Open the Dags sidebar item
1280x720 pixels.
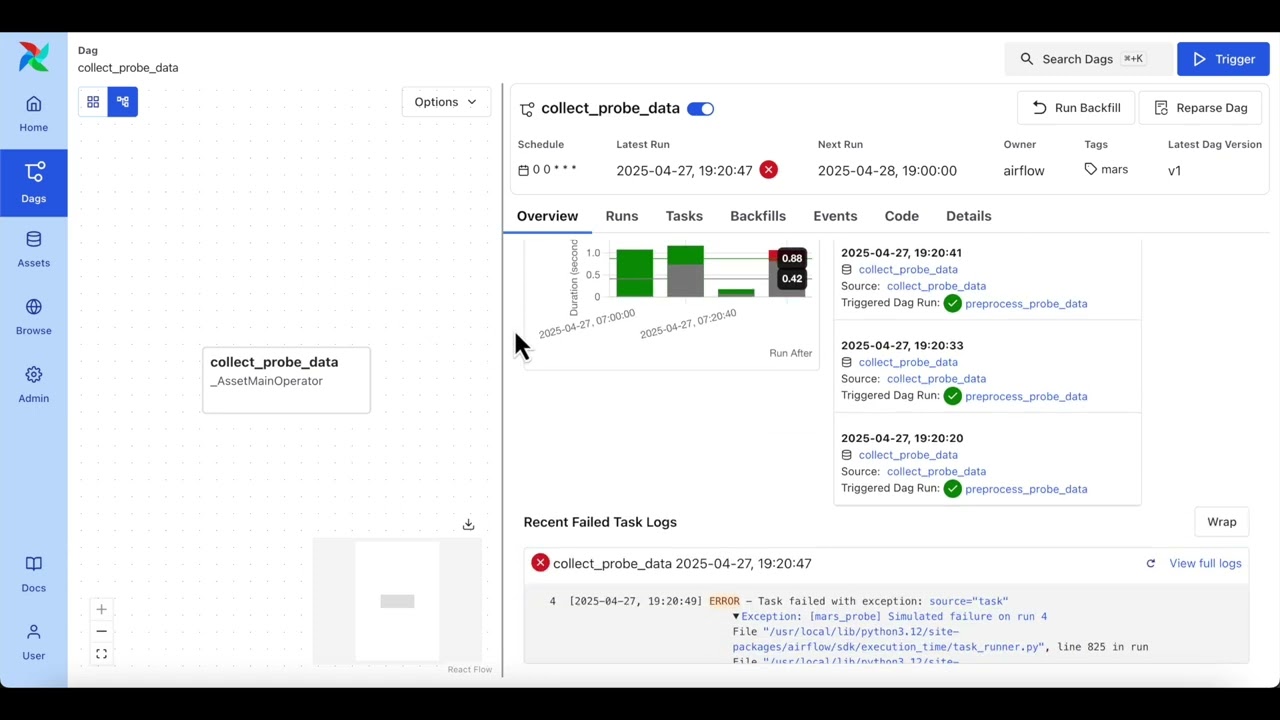point(33,183)
